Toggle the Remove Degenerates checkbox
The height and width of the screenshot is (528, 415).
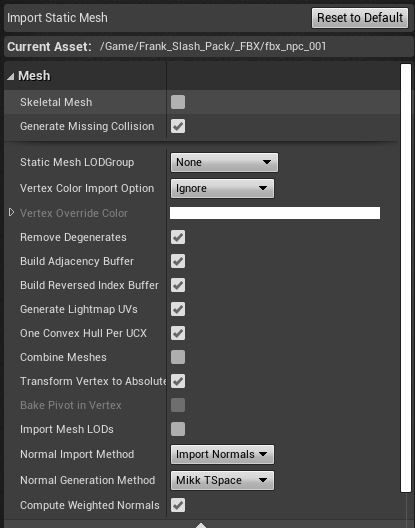178,237
